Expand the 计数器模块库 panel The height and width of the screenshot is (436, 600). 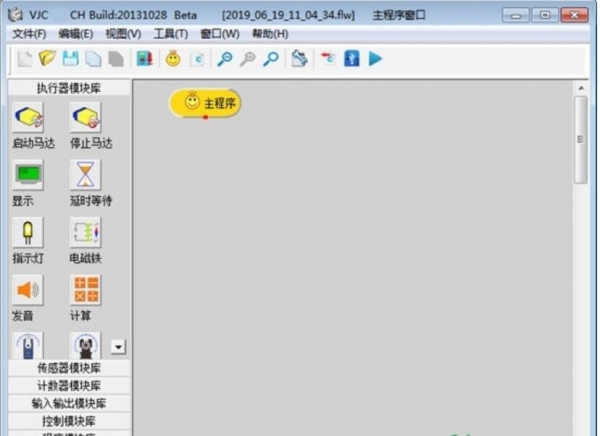(69, 385)
